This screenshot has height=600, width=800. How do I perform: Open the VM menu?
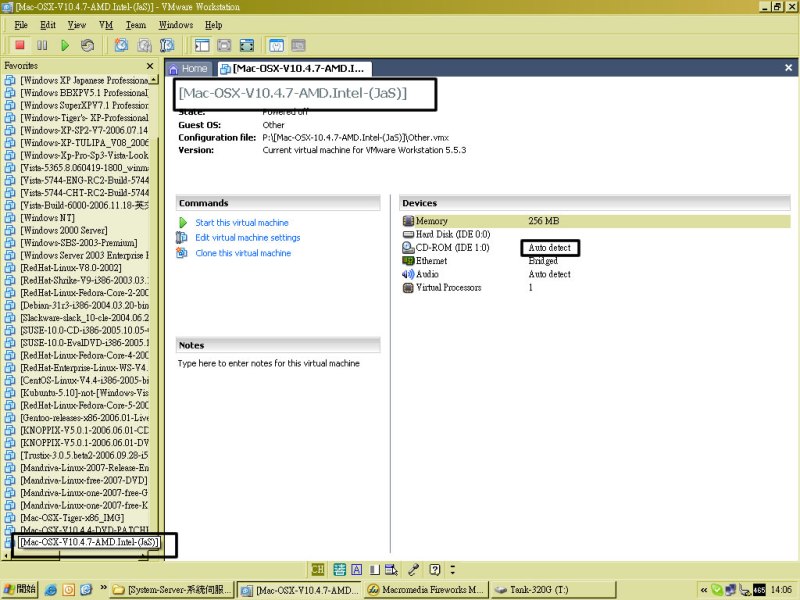click(x=106, y=25)
